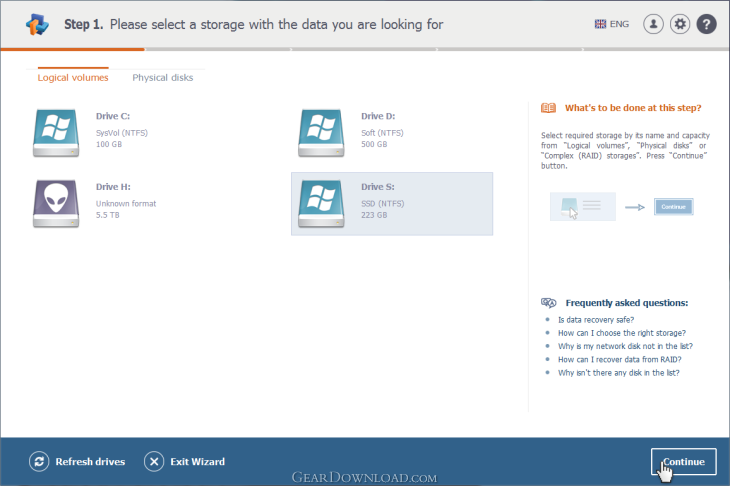
Task: Click the Continue button
Action: tap(683, 461)
